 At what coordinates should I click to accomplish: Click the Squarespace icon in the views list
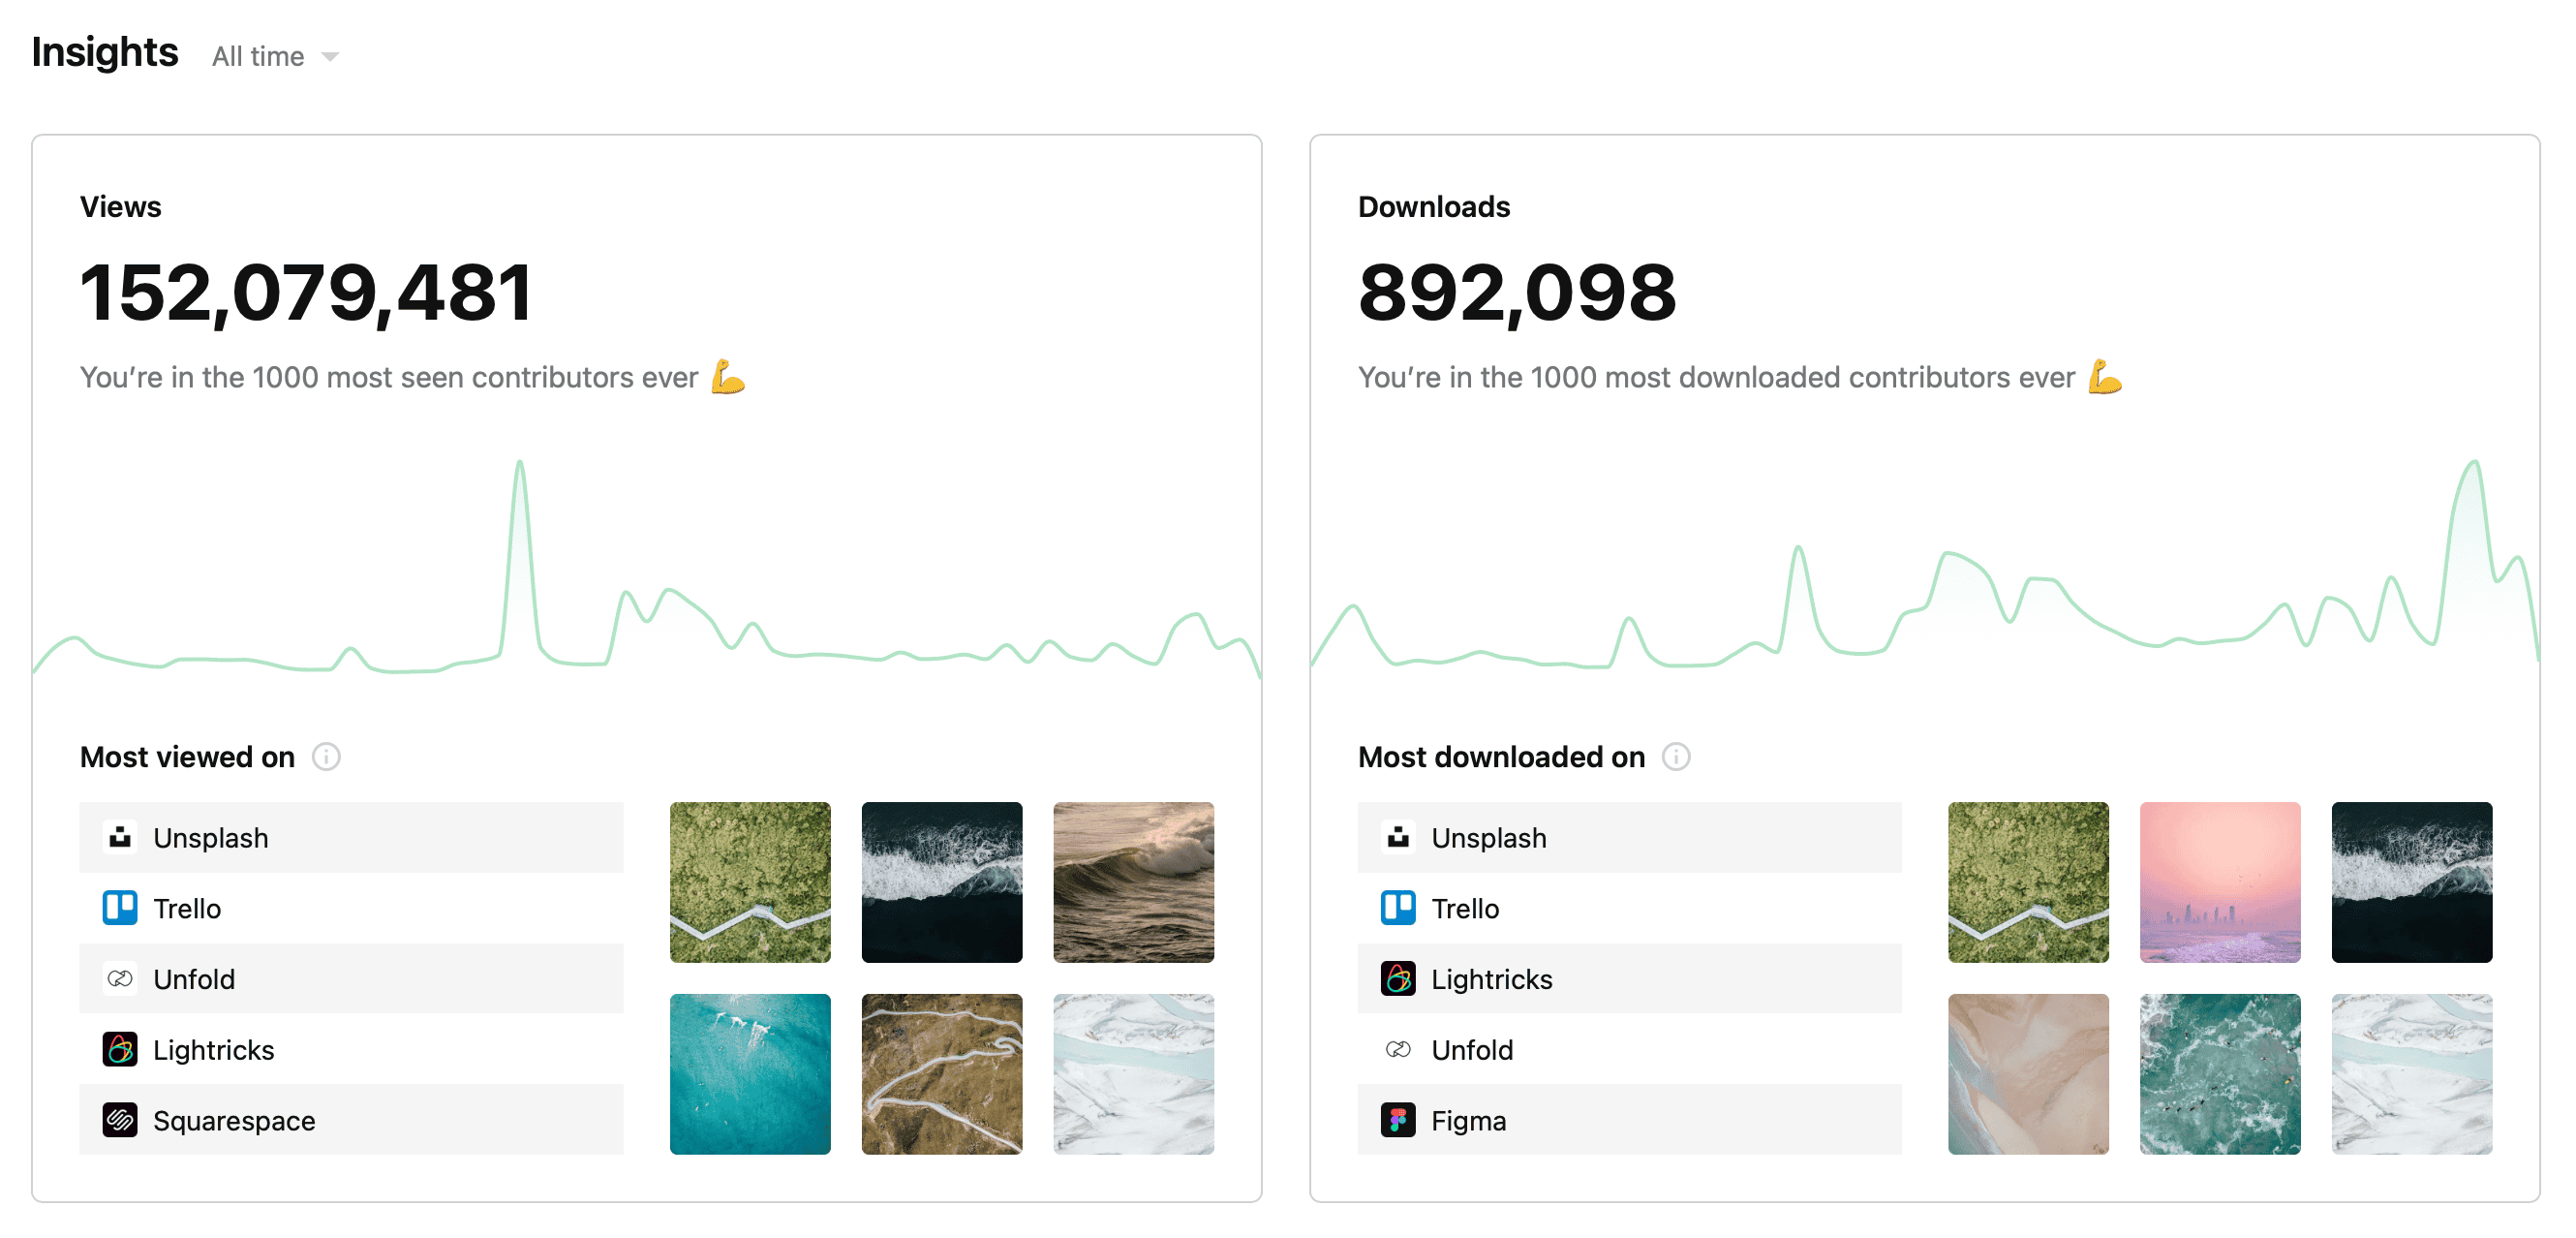click(120, 1120)
